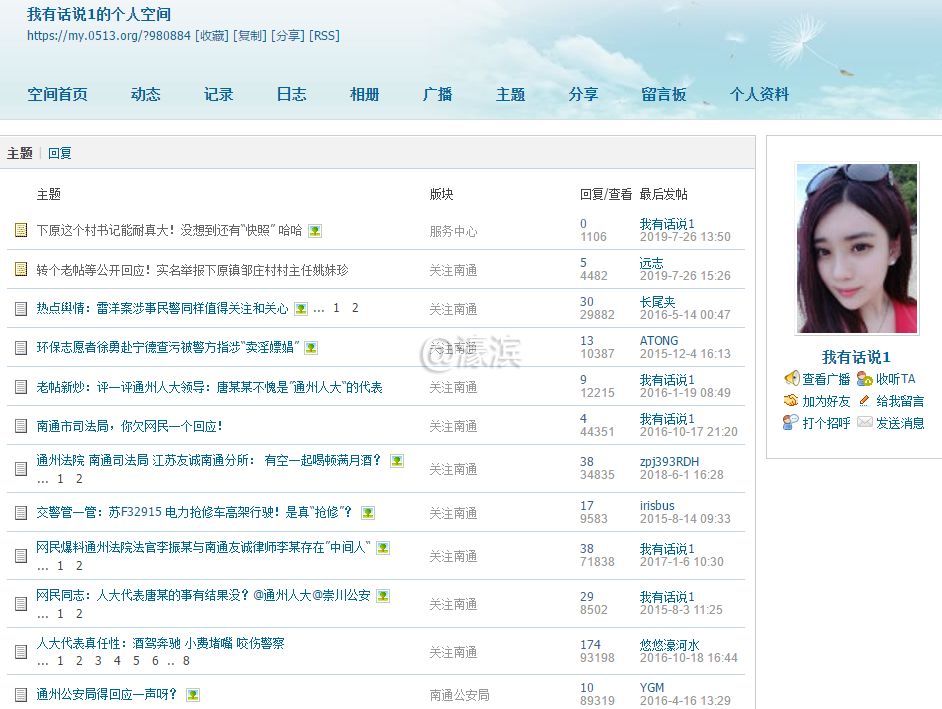Select the 主题 tab in content area

(x=18, y=152)
